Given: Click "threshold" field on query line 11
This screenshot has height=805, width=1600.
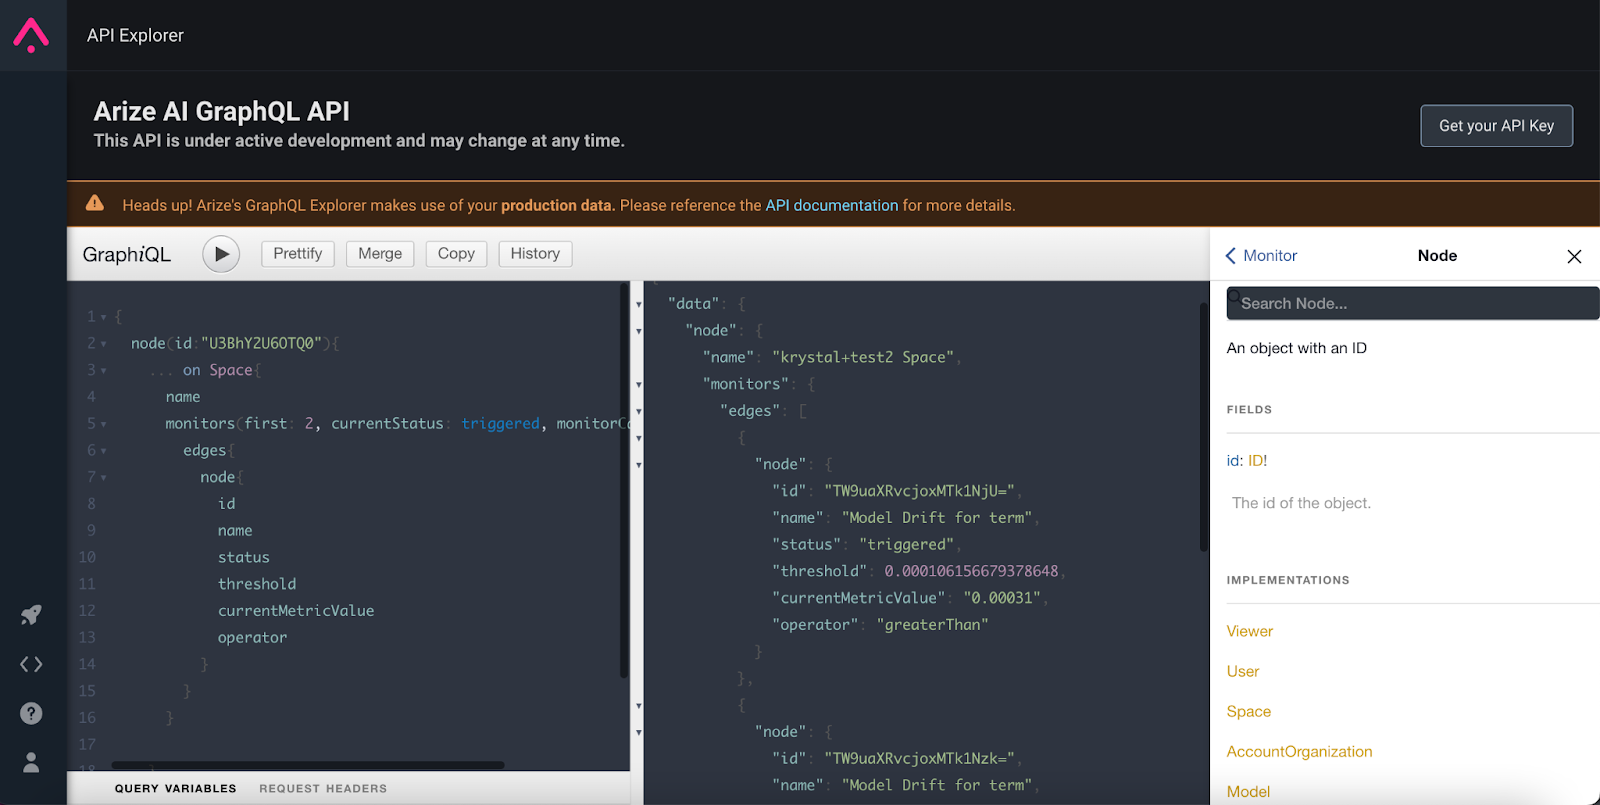Looking at the screenshot, I should [x=257, y=584].
